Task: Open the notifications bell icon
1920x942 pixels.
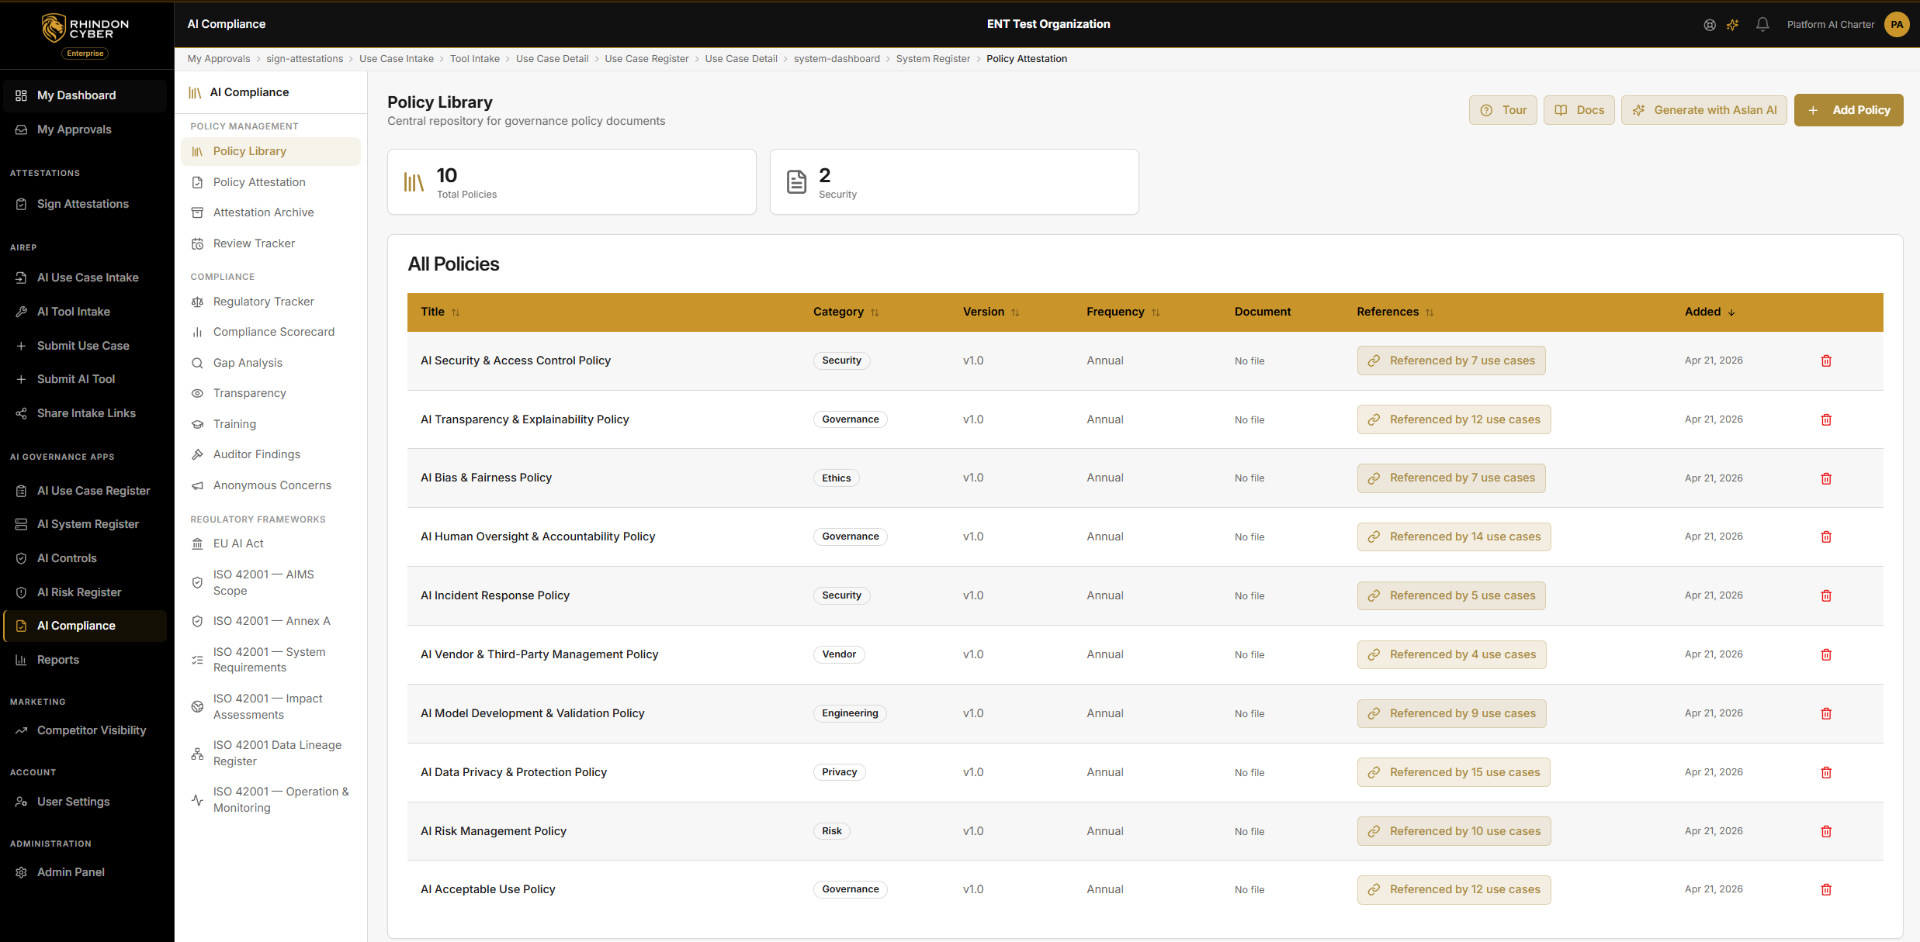Action: pos(1763,24)
